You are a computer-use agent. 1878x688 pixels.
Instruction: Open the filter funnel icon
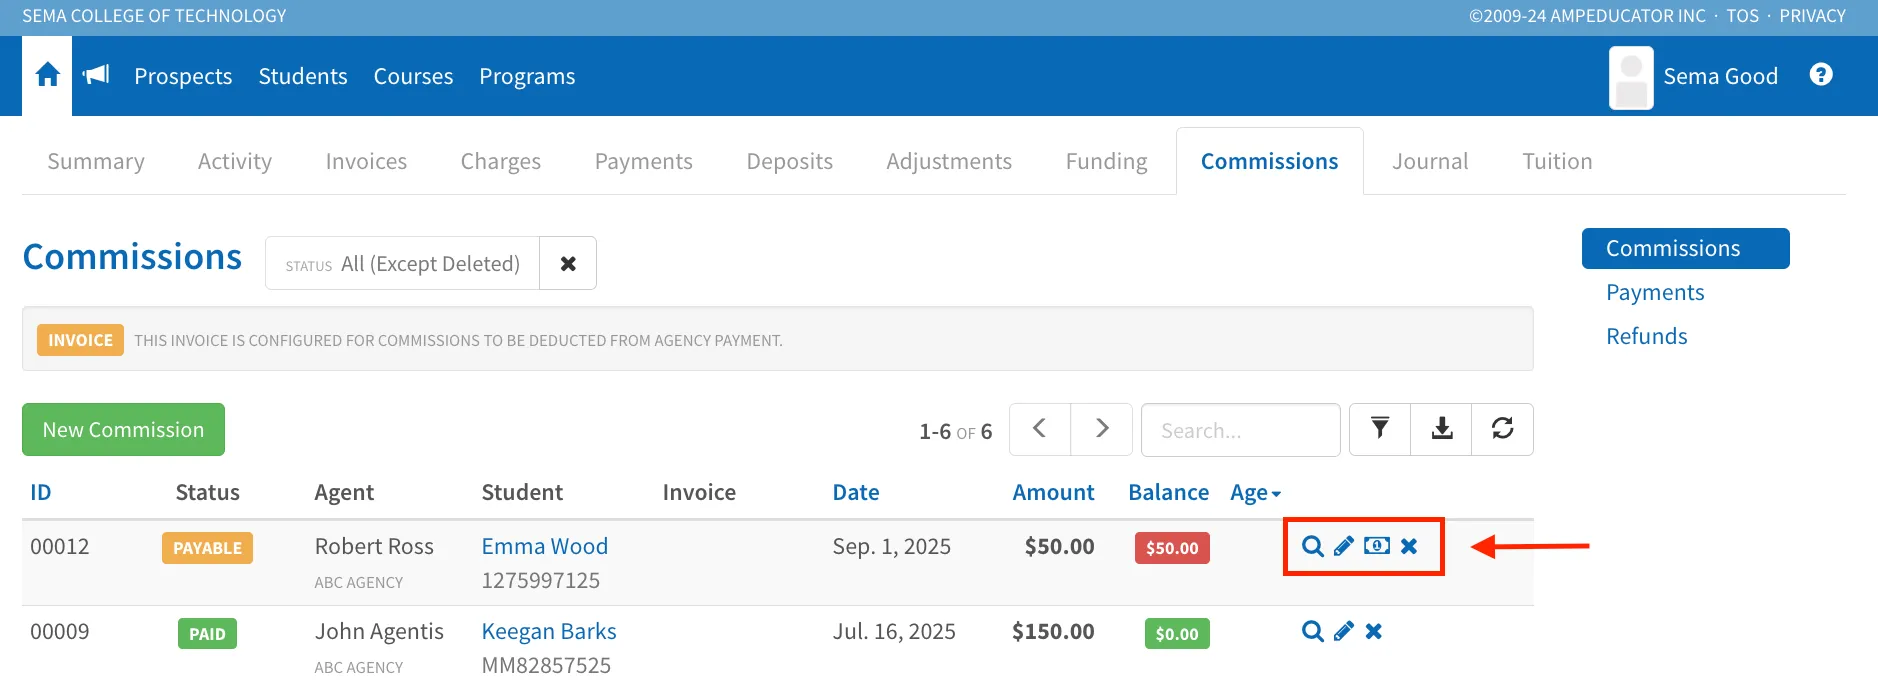(1380, 429)
